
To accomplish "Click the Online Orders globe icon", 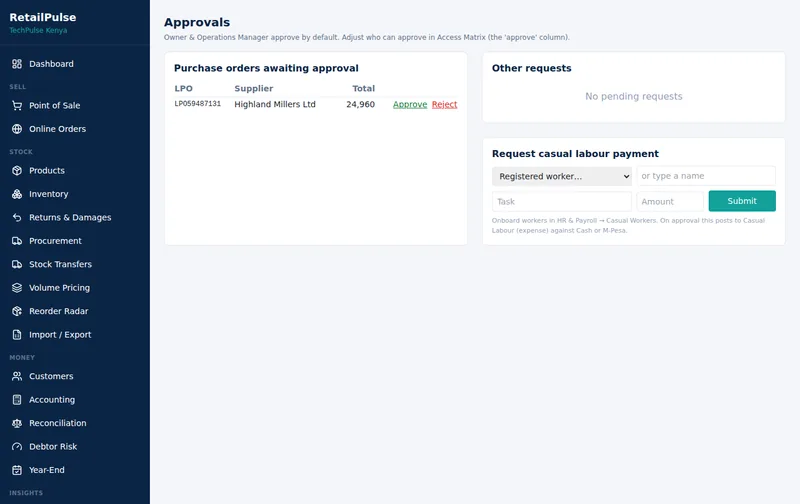I will click(x=17, y=129).
